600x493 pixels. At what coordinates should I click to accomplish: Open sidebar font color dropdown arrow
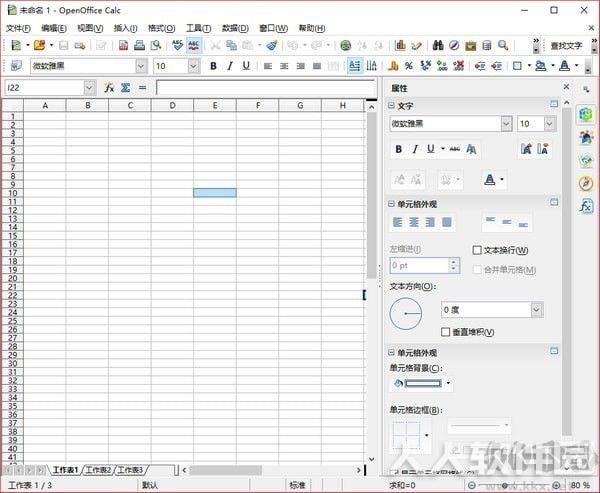(x=502, y=179)
